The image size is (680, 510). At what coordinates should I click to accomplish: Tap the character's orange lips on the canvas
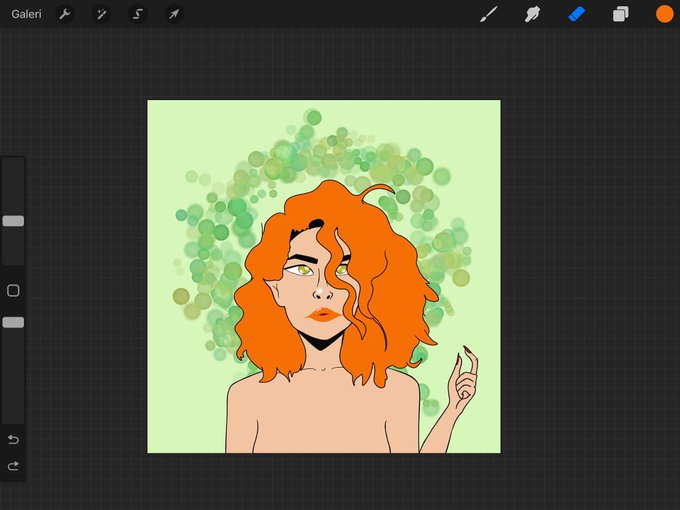pyautogui.click(x=324, y=314)
